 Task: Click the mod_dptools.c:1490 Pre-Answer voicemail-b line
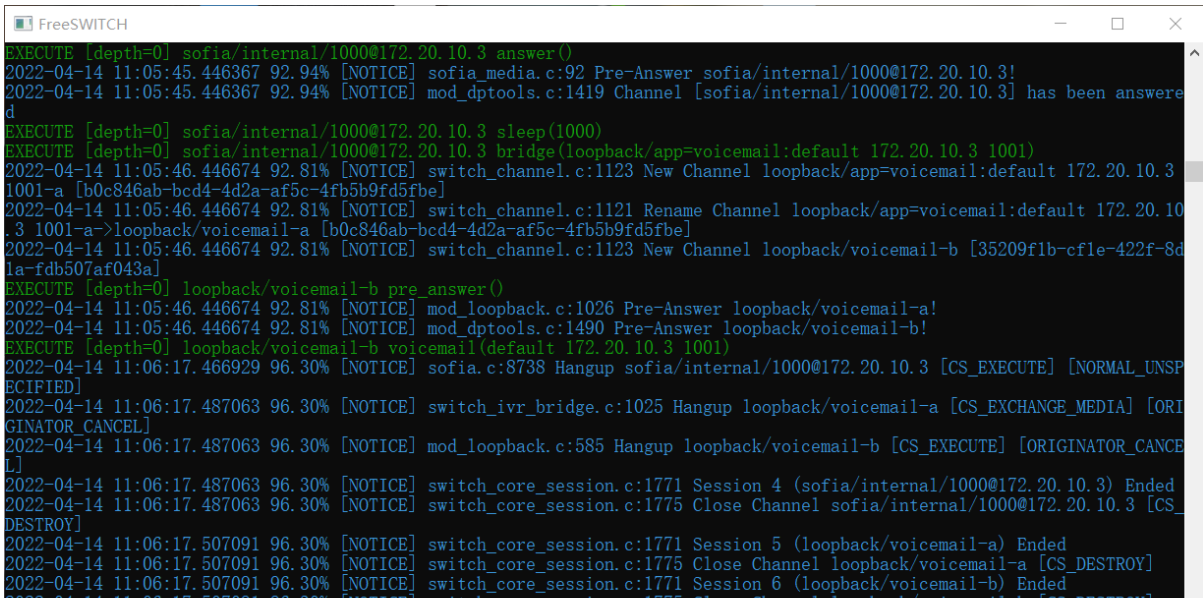(466, 328)
